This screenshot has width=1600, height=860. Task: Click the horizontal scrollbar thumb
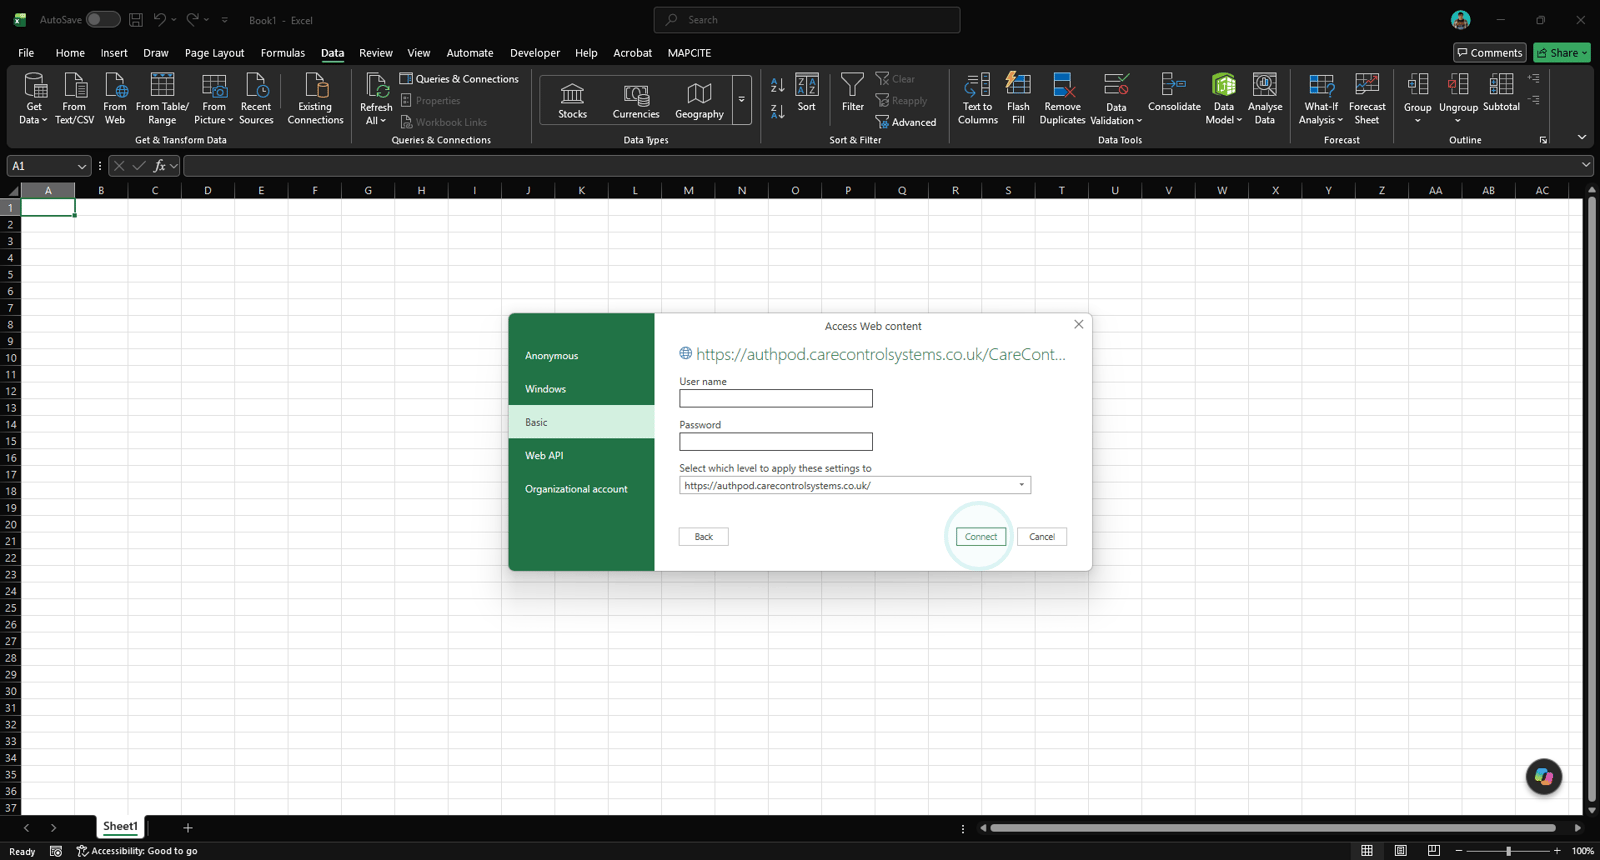tap(1272, 828)
